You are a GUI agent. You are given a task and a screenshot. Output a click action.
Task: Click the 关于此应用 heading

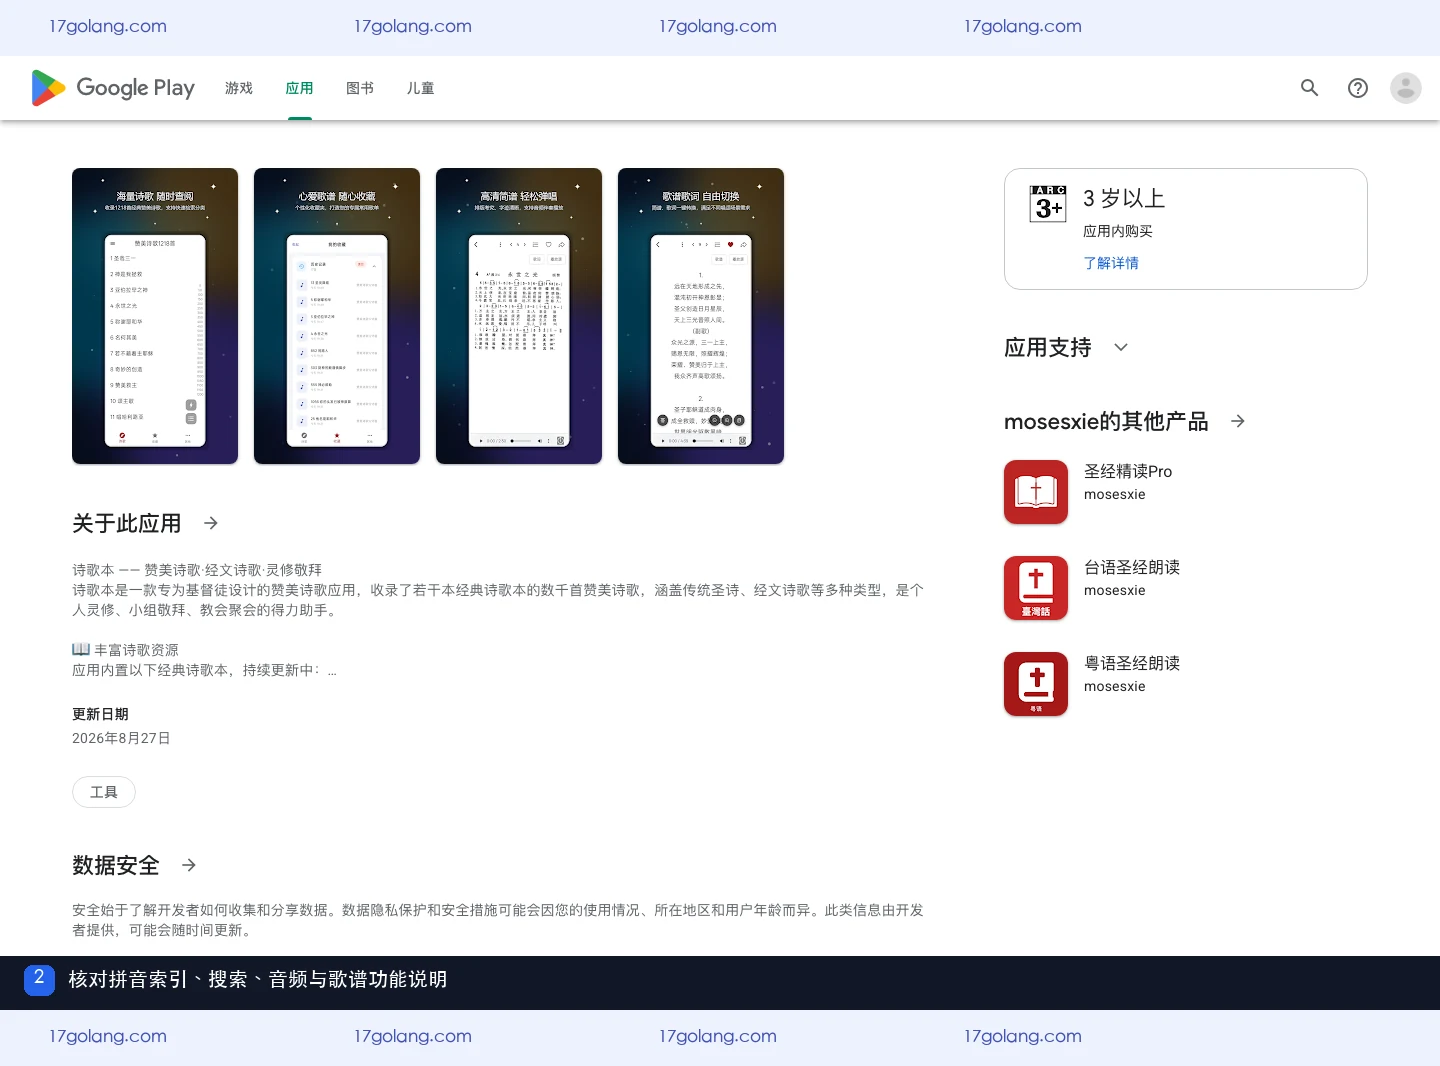(x=127, y=523)
